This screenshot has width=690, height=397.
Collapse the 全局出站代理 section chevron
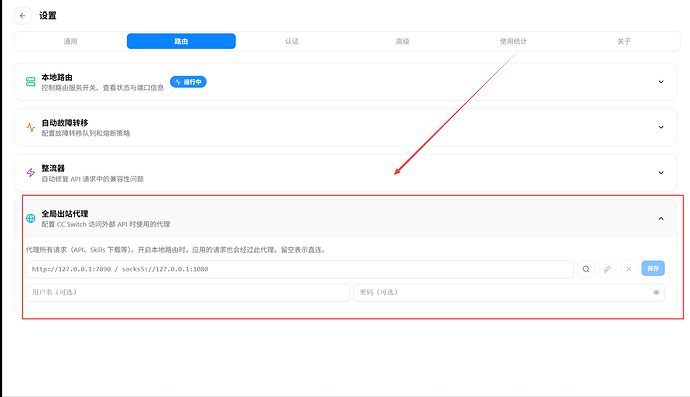coord(661,218)
